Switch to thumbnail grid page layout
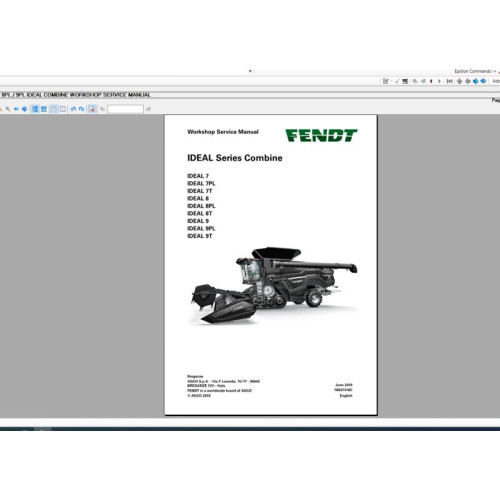Viewport: 500px width, 500px height. point(44,109)
